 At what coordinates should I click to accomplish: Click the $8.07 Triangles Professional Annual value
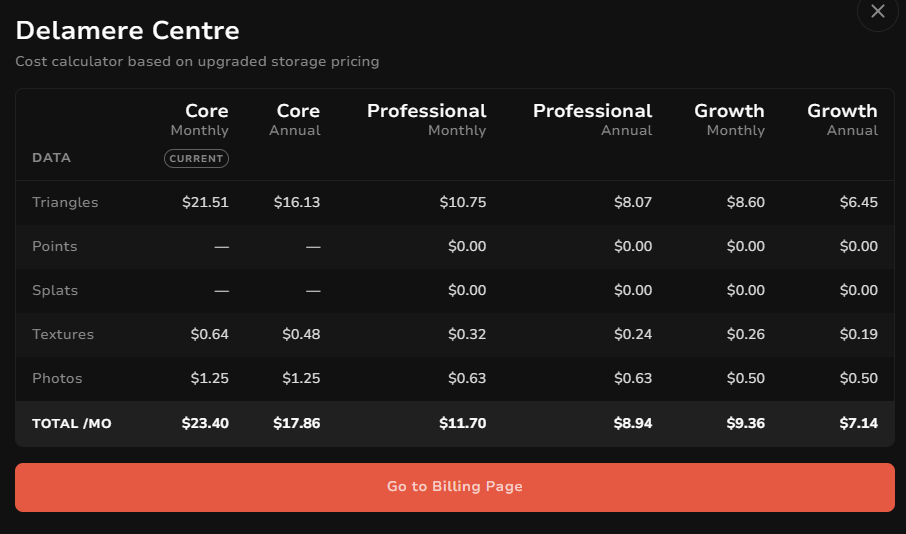(633, 202)
